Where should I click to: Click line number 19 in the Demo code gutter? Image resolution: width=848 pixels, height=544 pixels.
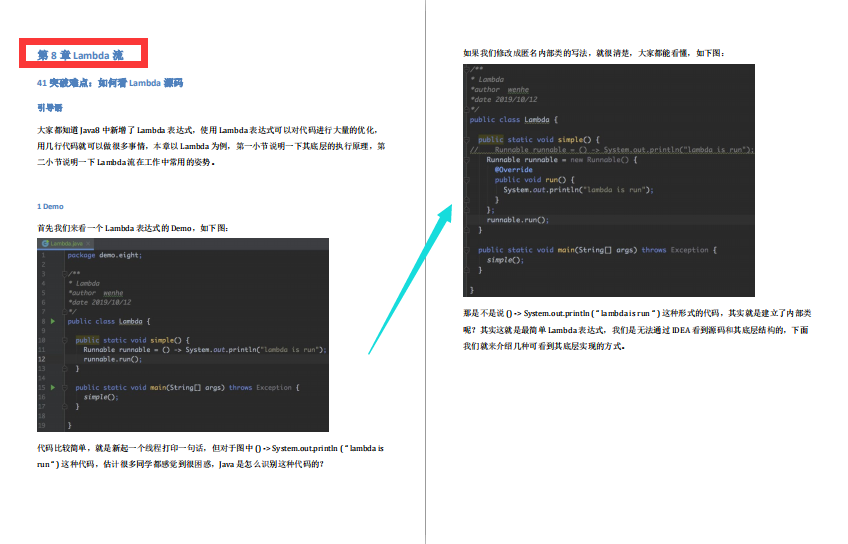(x=42, y=426)
